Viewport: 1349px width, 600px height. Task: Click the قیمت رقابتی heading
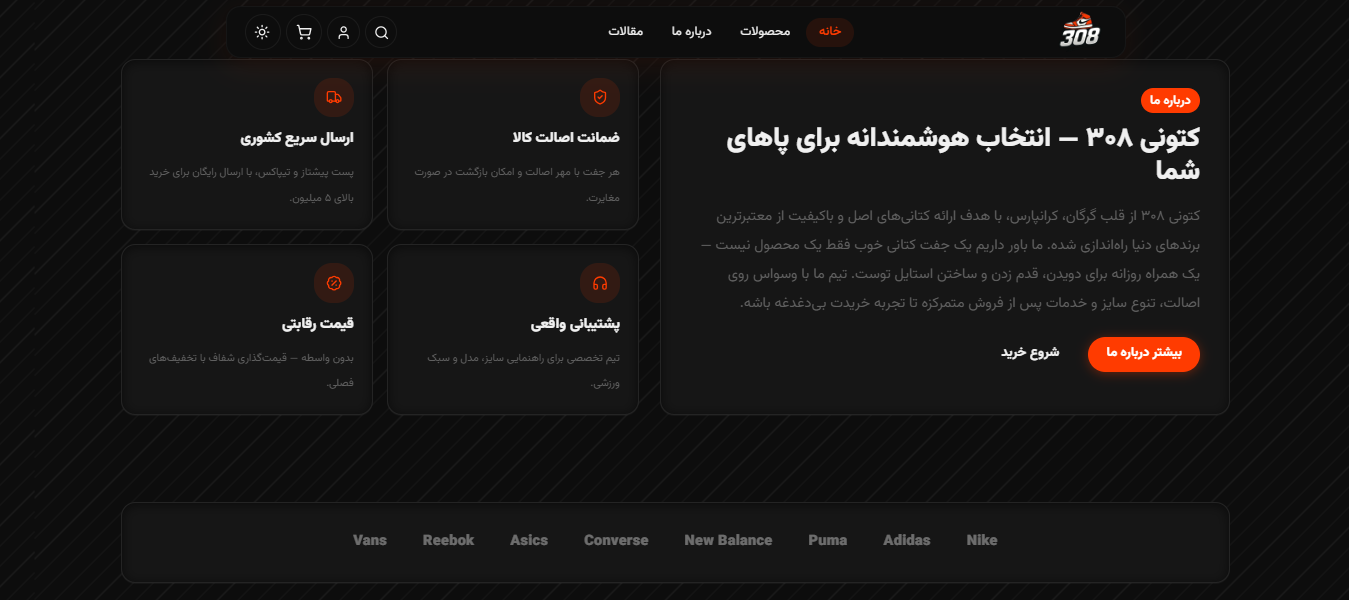pyautogui.click(x=318, y=324)
